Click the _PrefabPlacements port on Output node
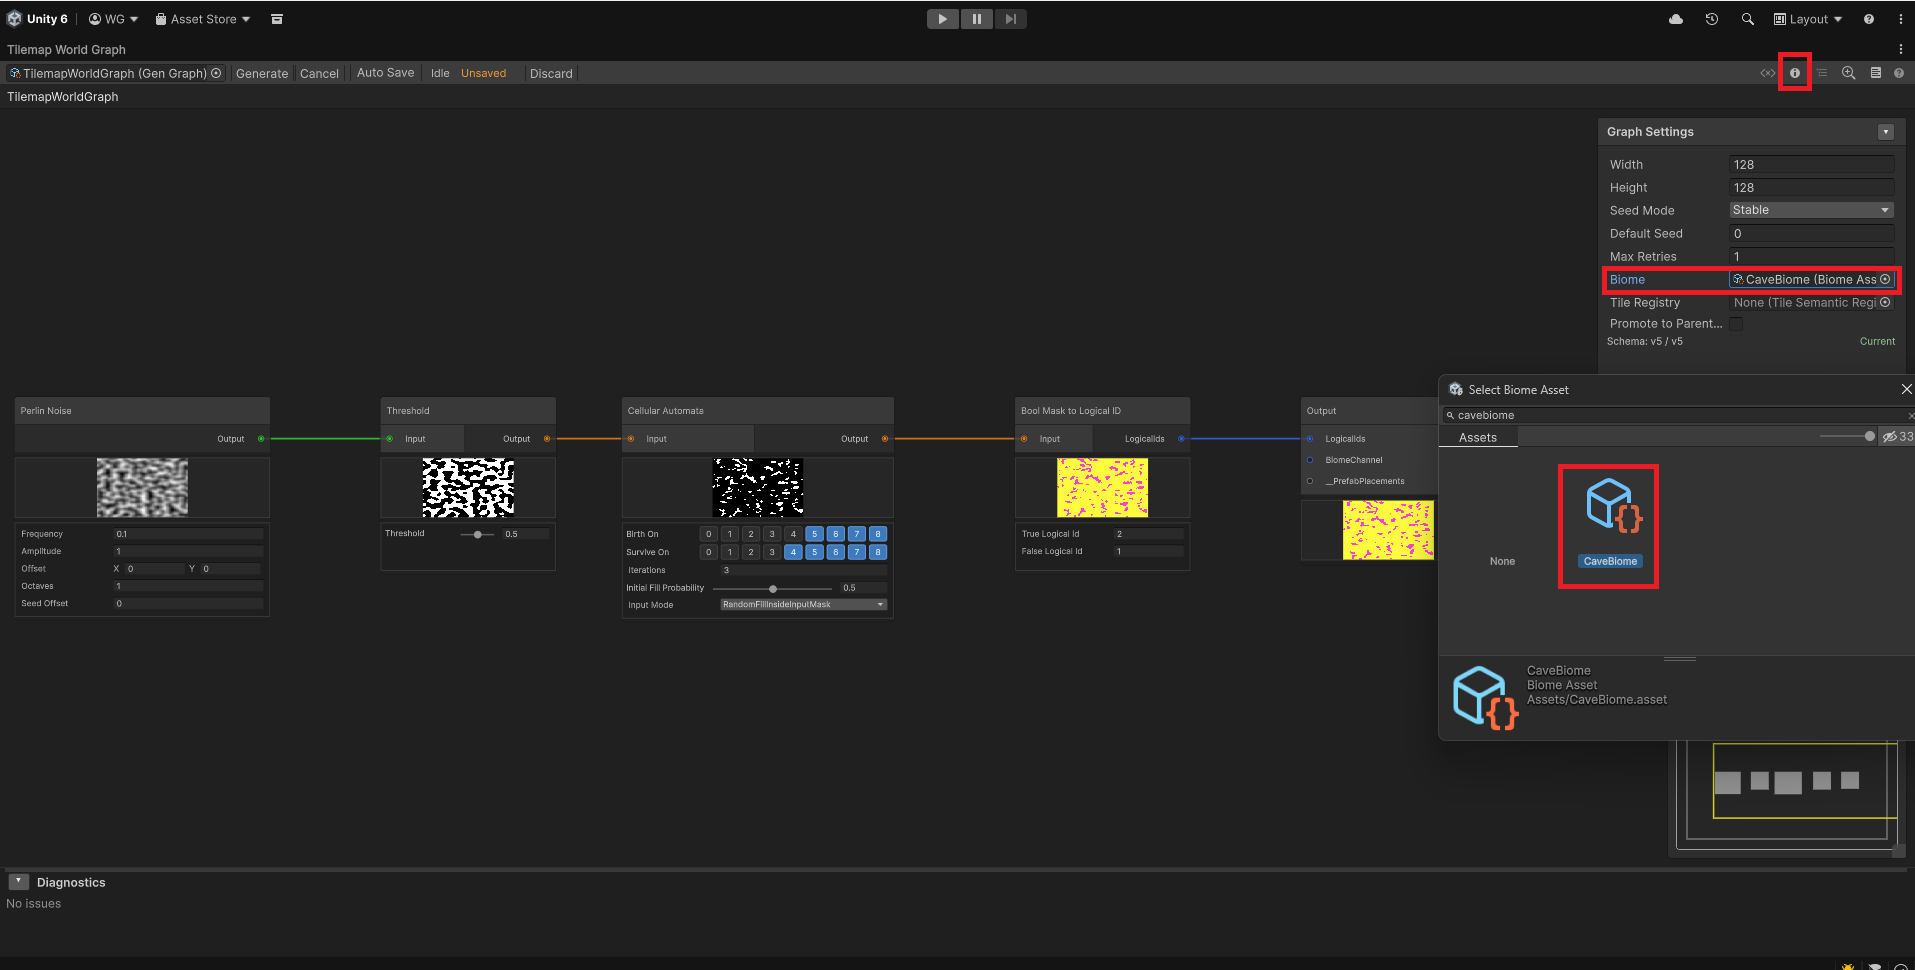This screenshot has width=1915, height=970. pyautogui.click(x=1310, y=481)
